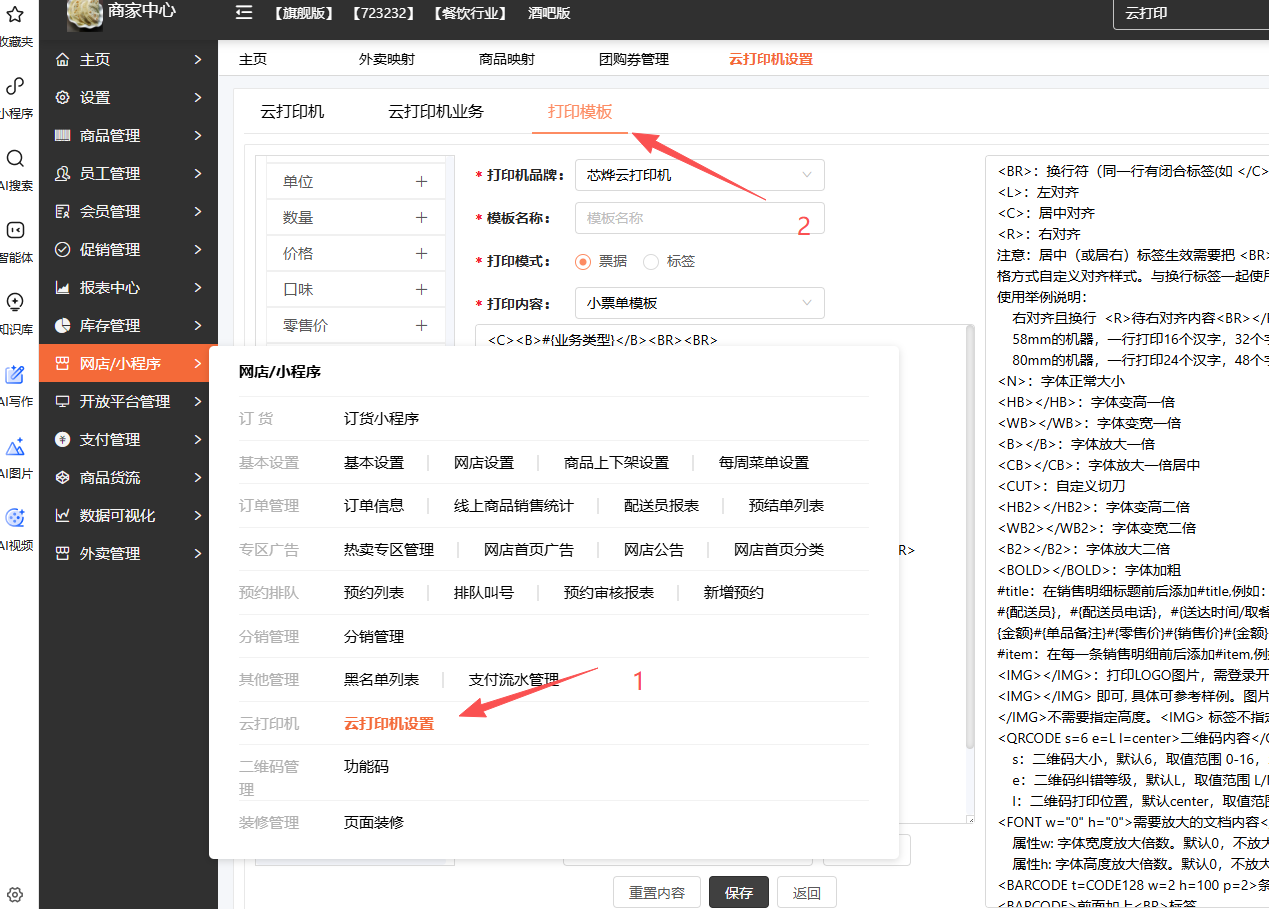Image resolution: width=1269 pixels, height=909 pixels.
Task: Open the 外卖映射 page tab
Action: tap(386, 59)
